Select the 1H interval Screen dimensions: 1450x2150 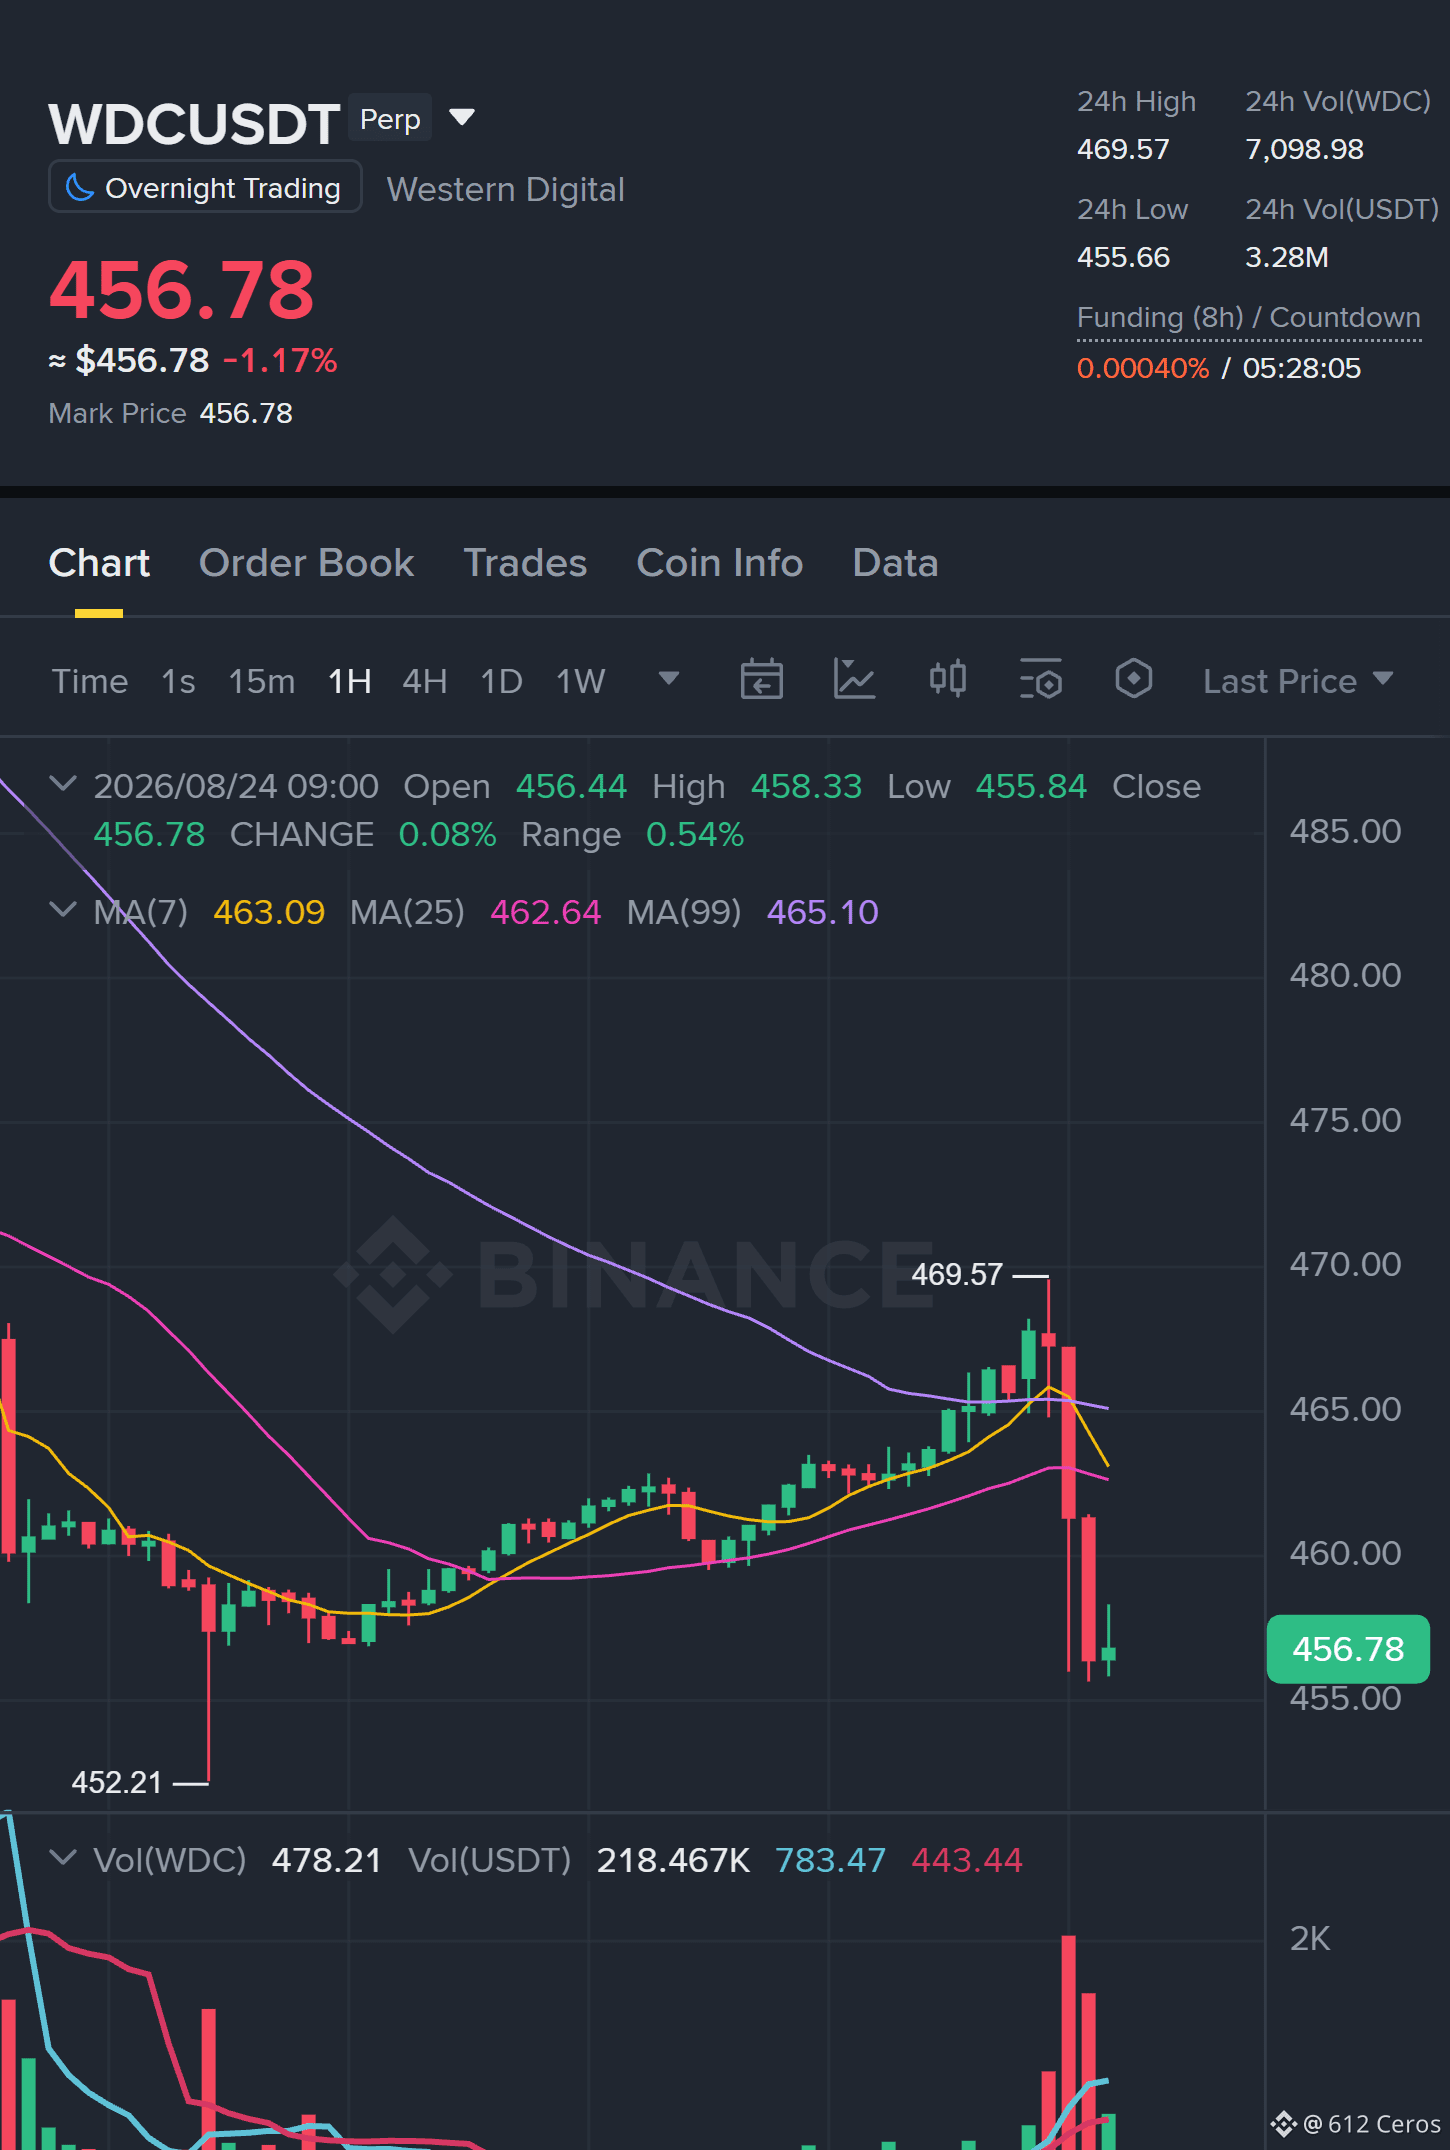[350, 681]
